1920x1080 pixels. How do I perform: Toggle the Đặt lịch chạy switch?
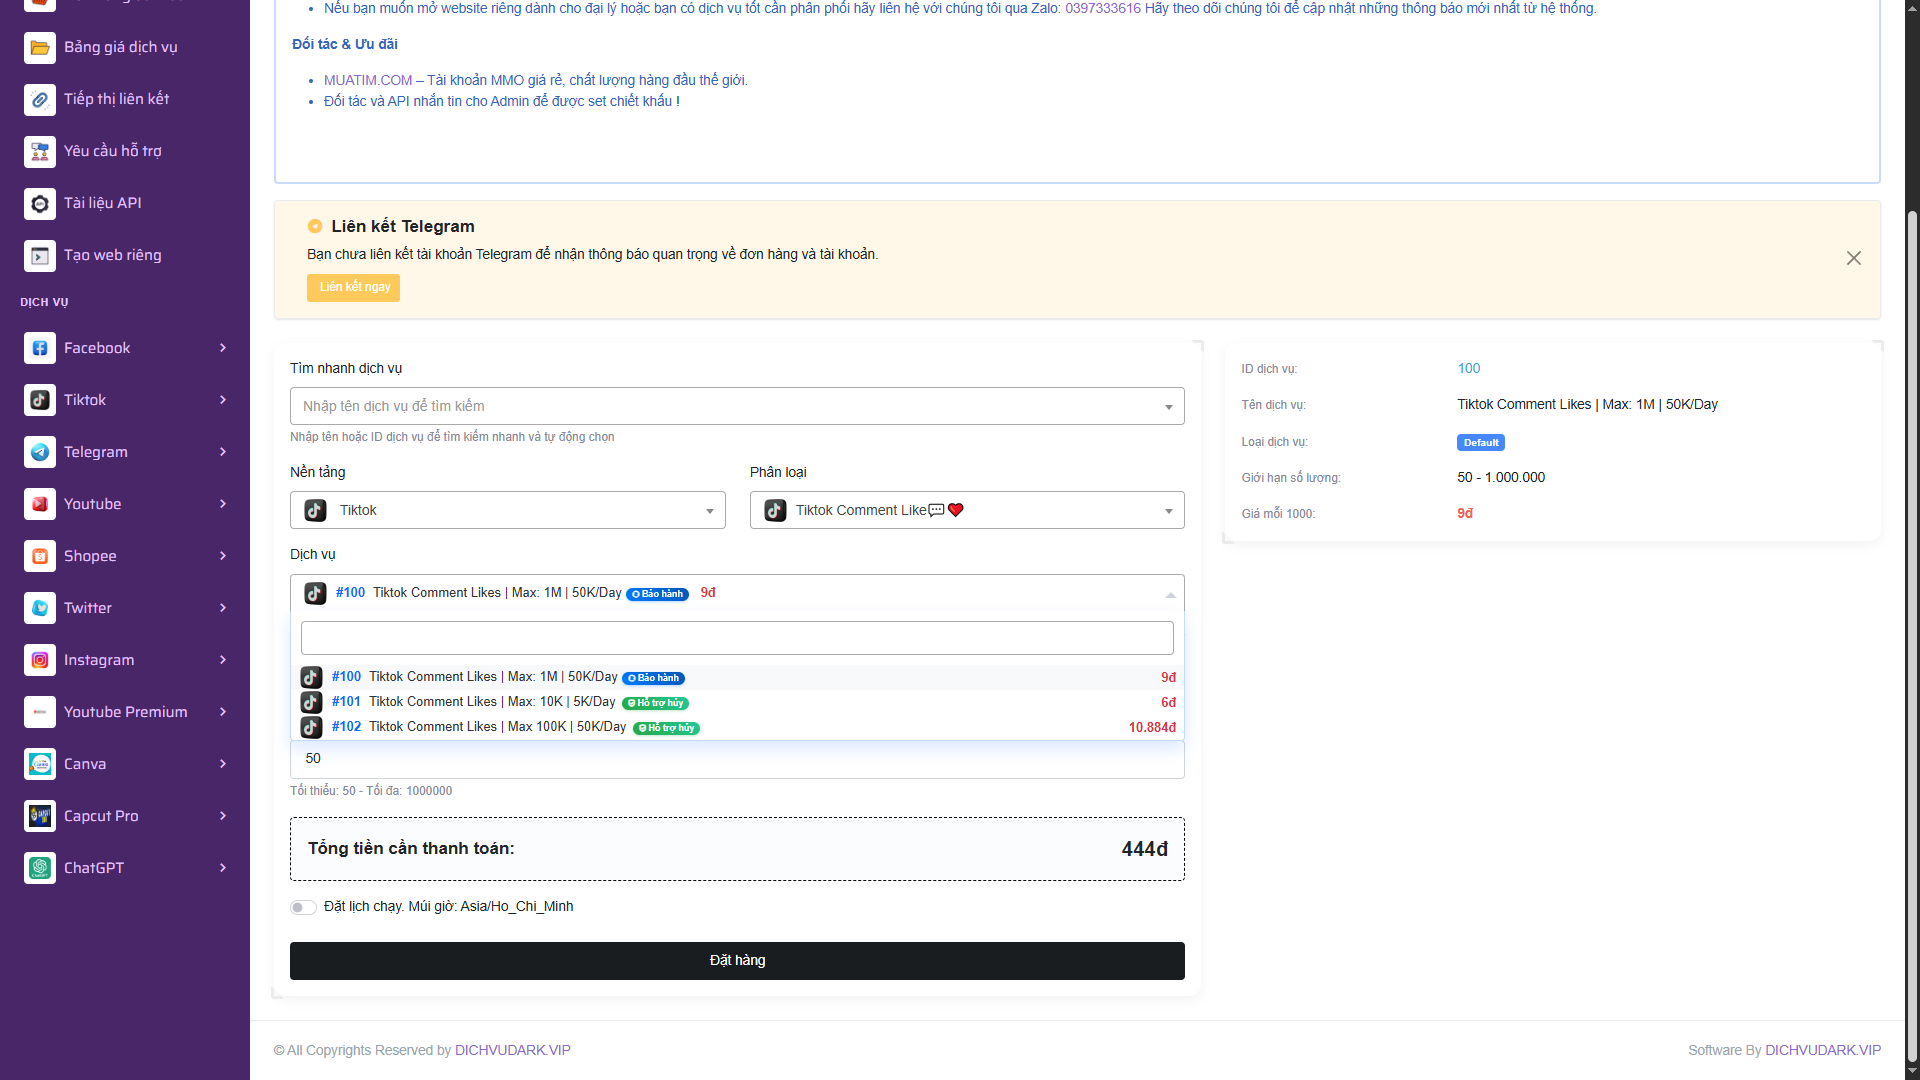coord(303,907)
